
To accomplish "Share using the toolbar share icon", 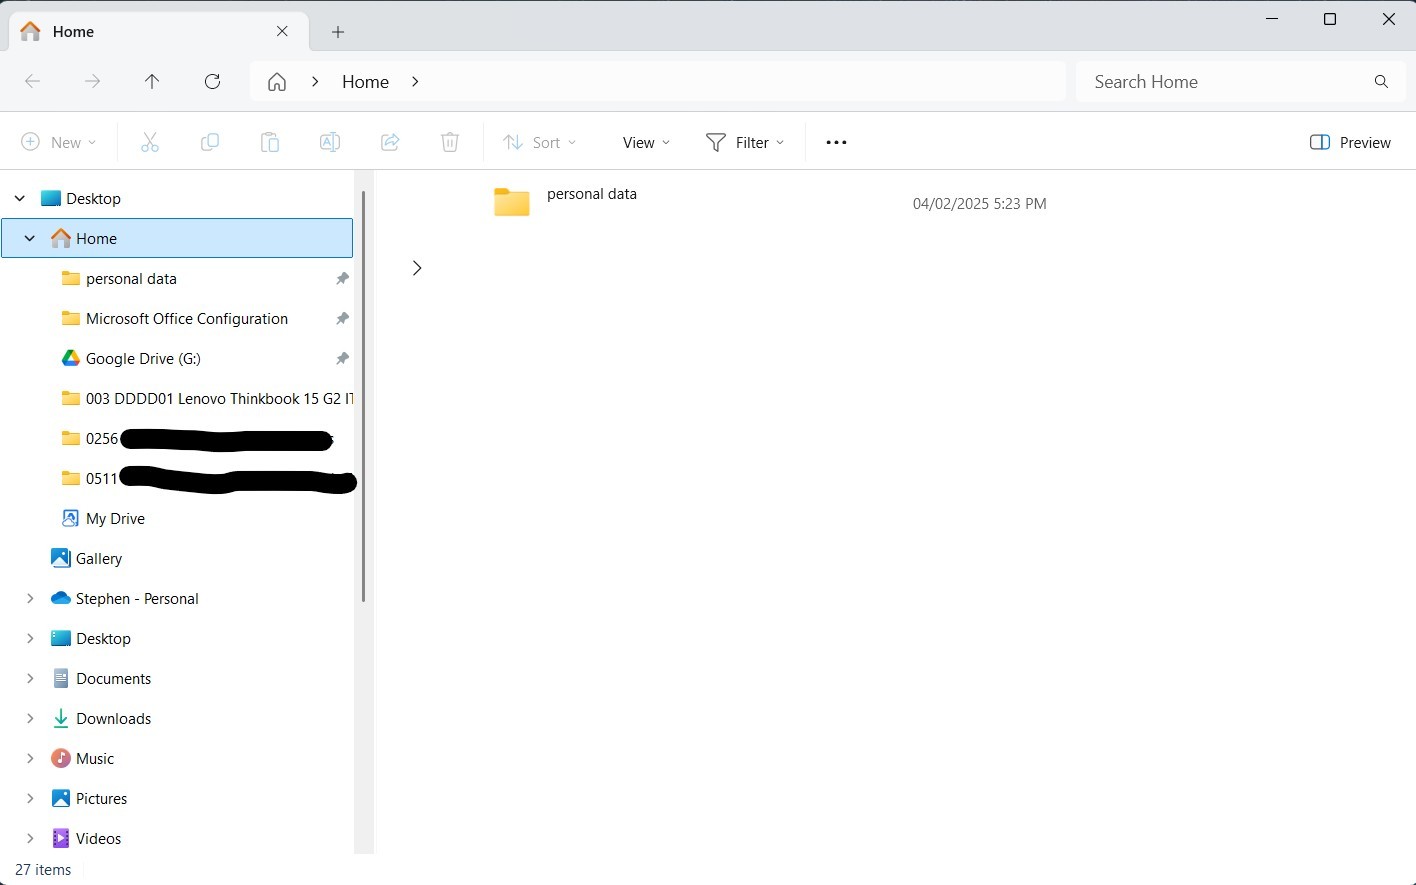I will point(390,141).
